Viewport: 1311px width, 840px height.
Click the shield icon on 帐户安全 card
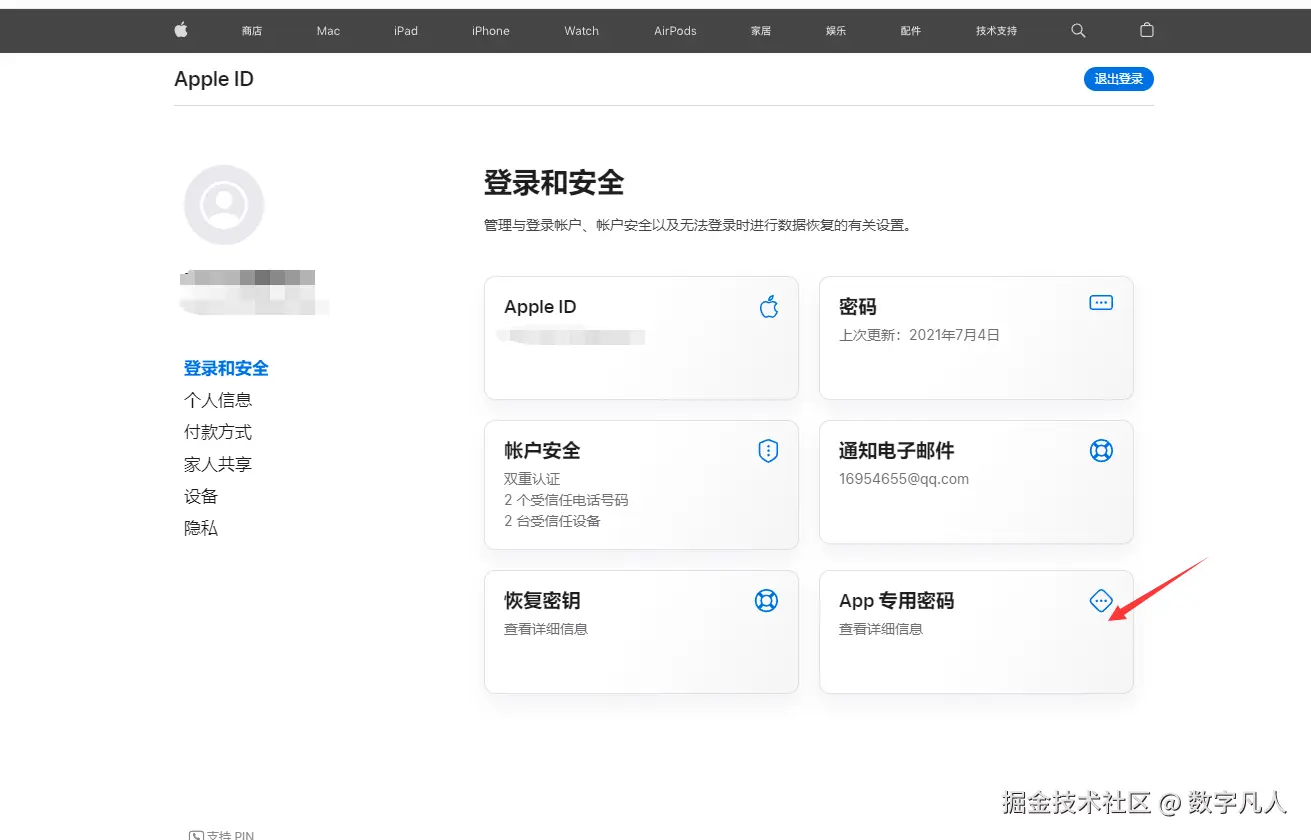pos(767,451)
